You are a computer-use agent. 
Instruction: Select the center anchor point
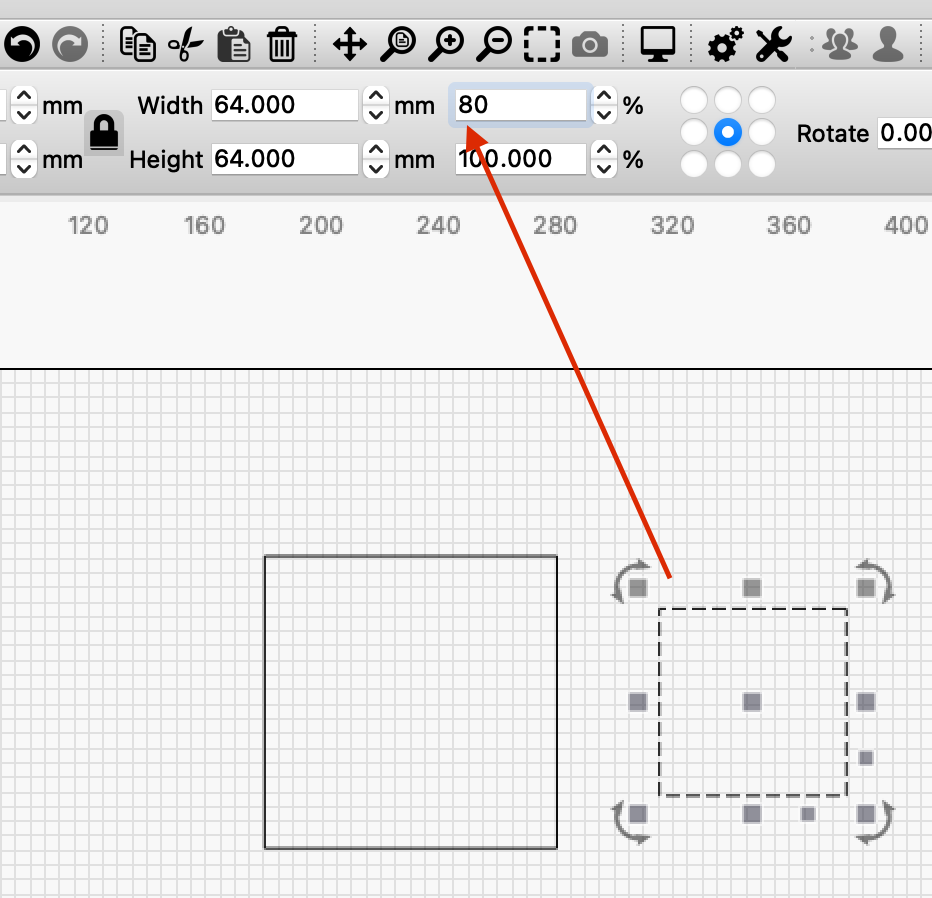tap(729, 131)
